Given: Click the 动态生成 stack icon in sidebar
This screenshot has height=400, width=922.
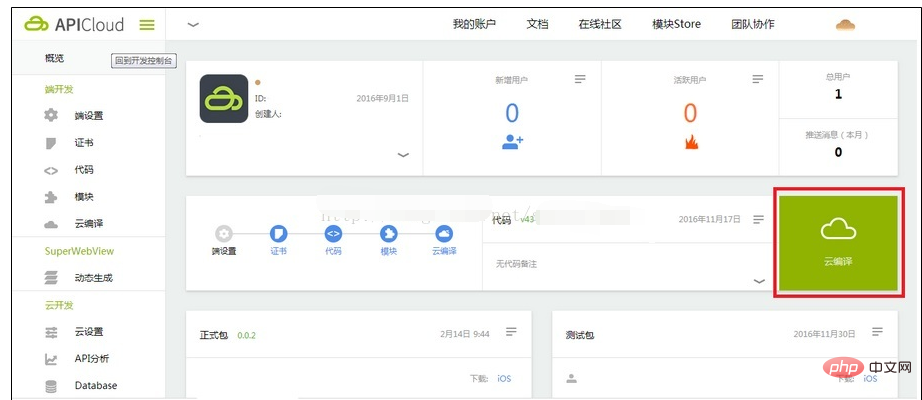Looking at the screenshot, I should [x=51, y=278].
